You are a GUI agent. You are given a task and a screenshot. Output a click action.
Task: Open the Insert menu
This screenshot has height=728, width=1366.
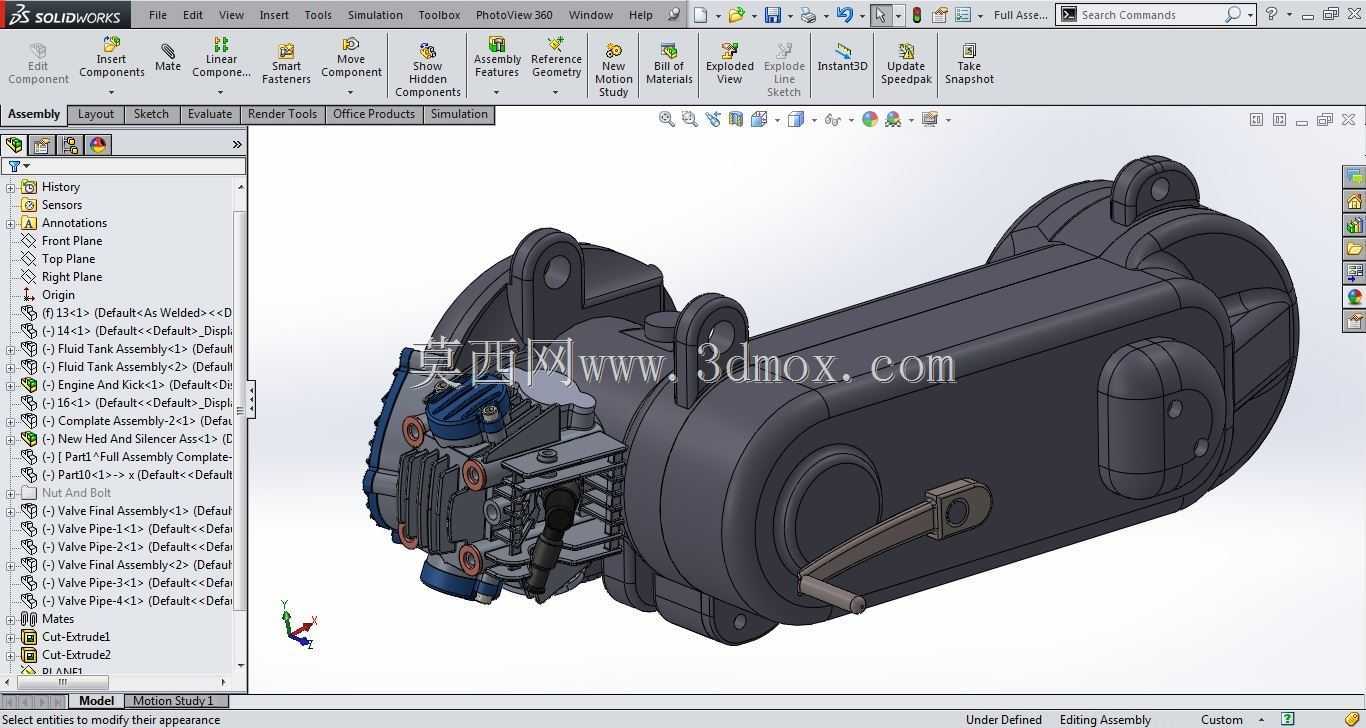274,15
